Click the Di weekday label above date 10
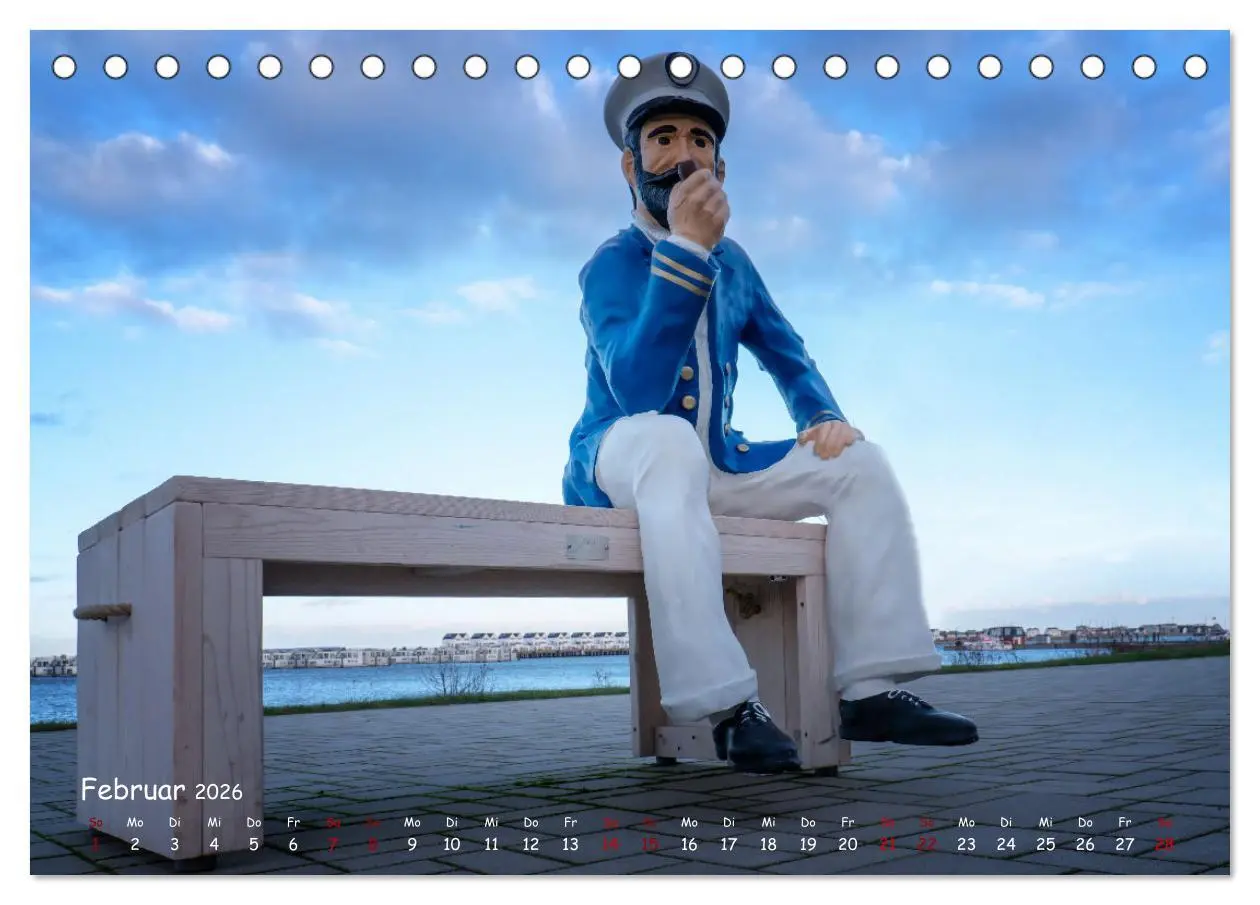 click(452, 822)
